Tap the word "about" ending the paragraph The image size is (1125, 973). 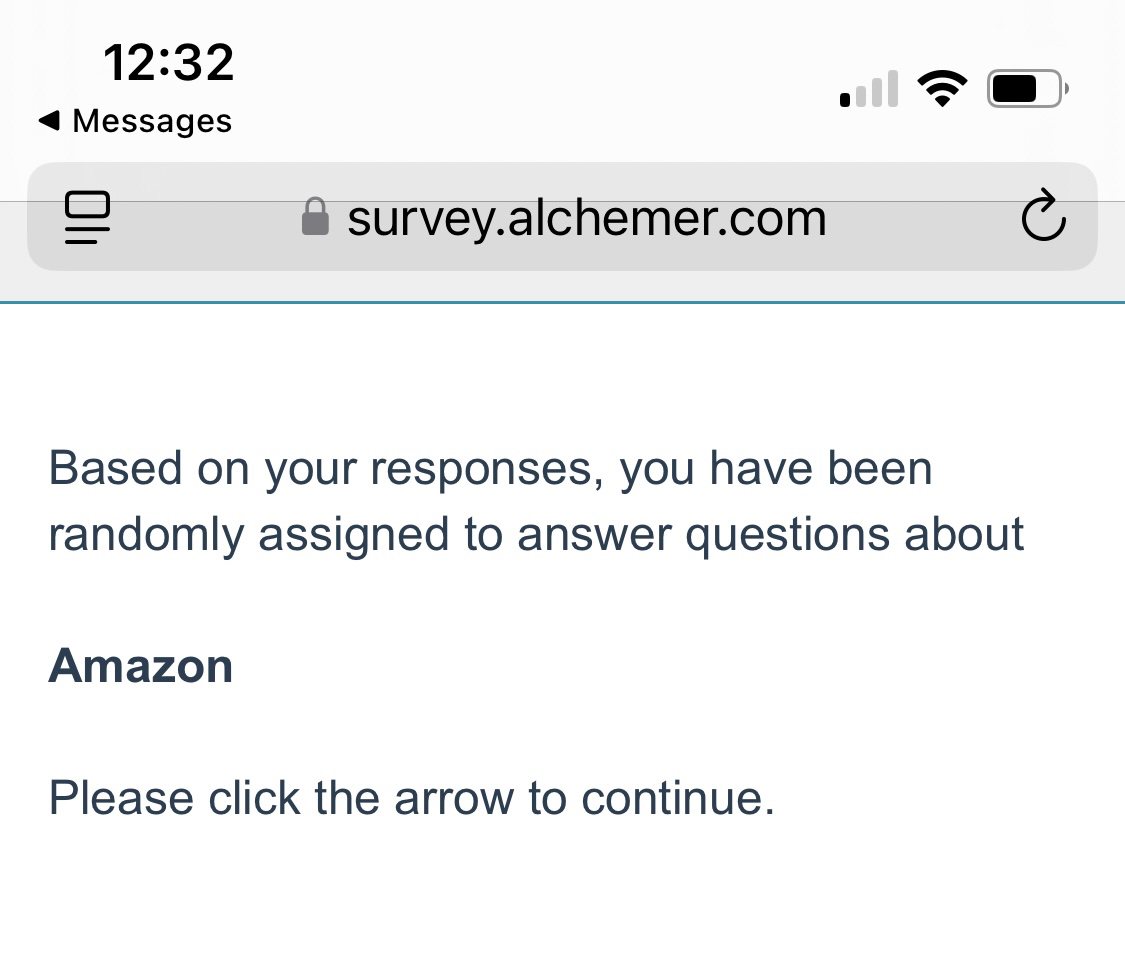point(964,534)
